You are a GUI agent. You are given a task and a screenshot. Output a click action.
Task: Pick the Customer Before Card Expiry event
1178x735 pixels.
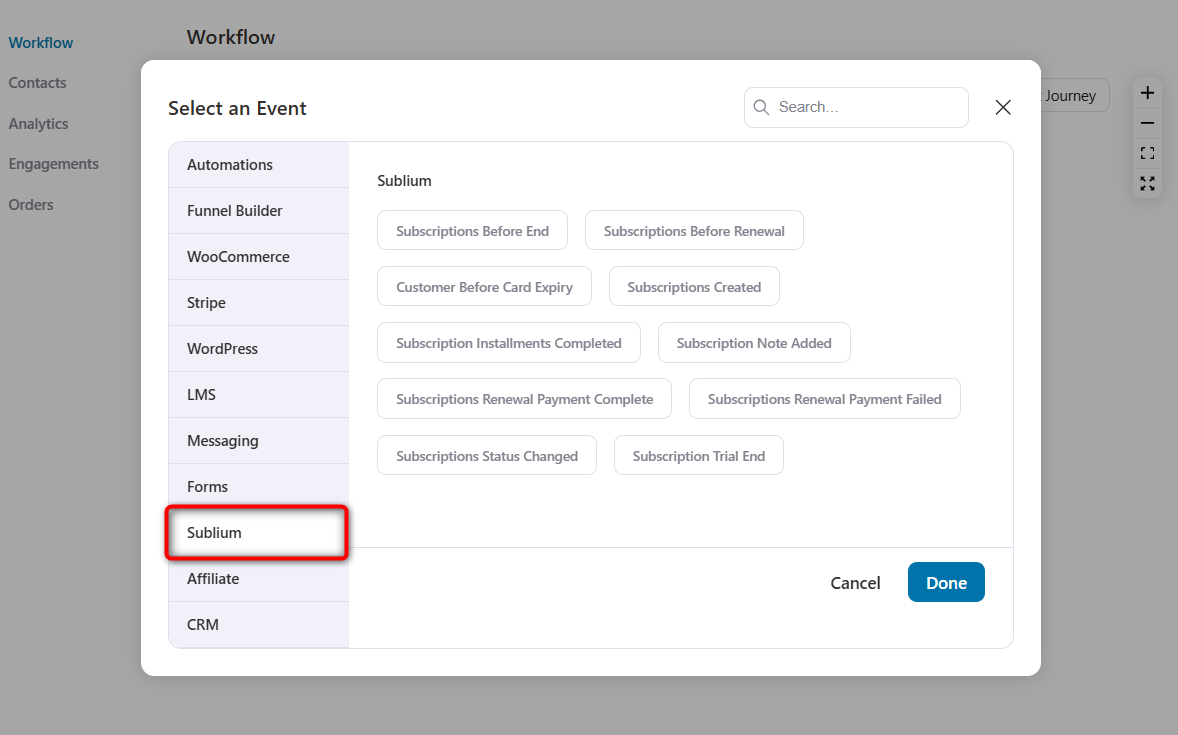pos(484,286)
